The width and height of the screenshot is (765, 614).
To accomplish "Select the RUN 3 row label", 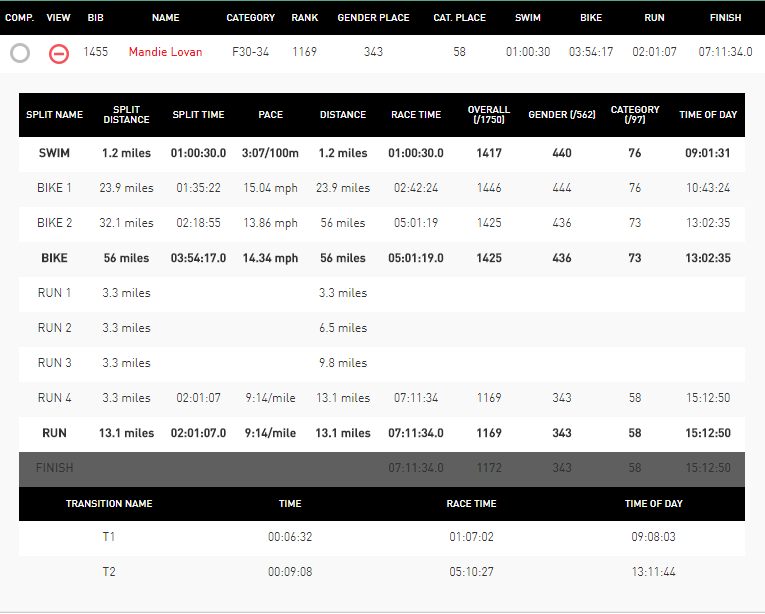I will pyautogui.click(x=54, y=363).
